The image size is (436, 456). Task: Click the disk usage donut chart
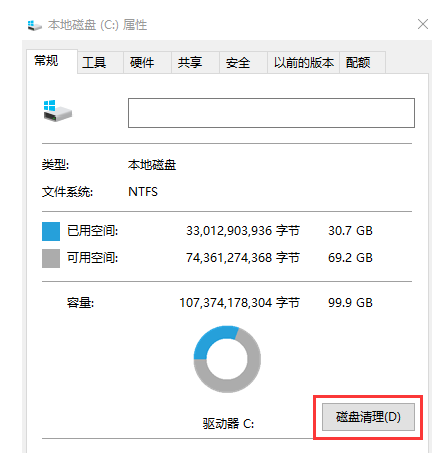(227, 359)
